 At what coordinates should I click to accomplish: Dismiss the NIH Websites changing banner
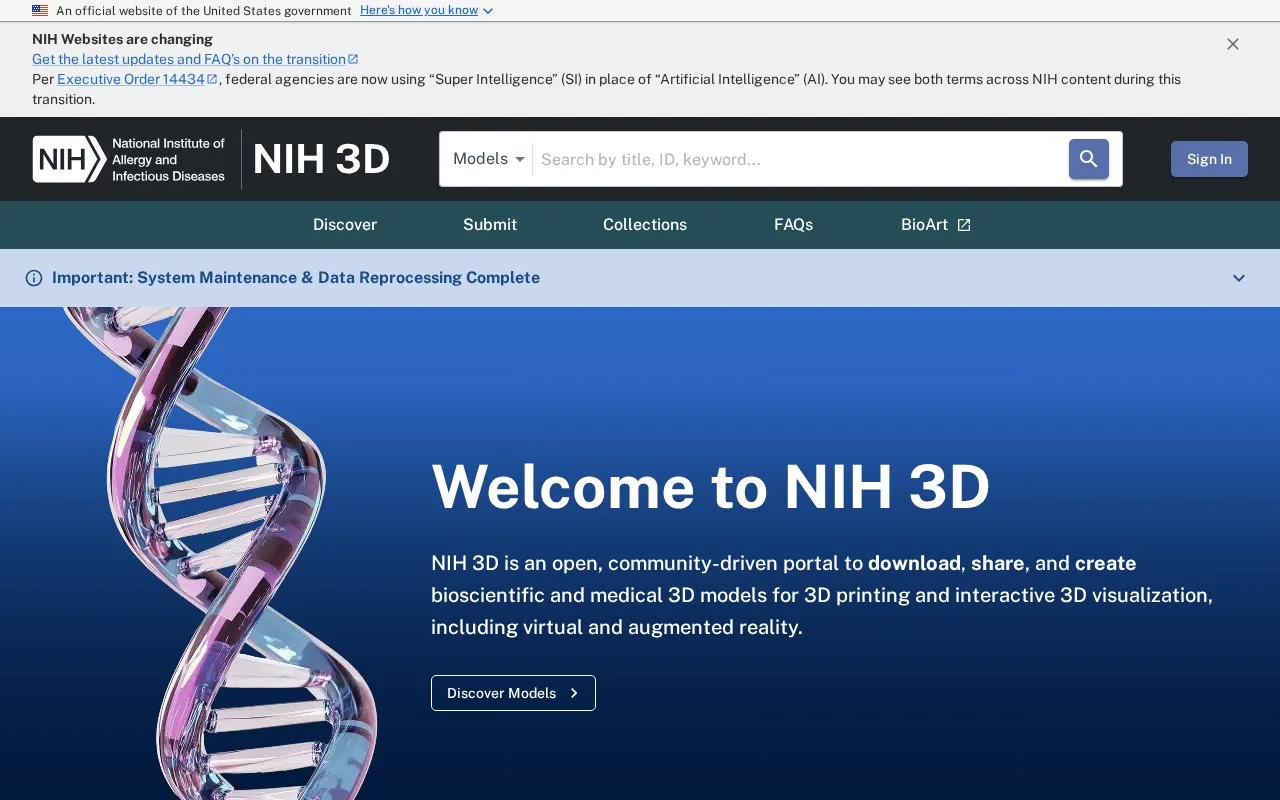tap(1233, 44)
